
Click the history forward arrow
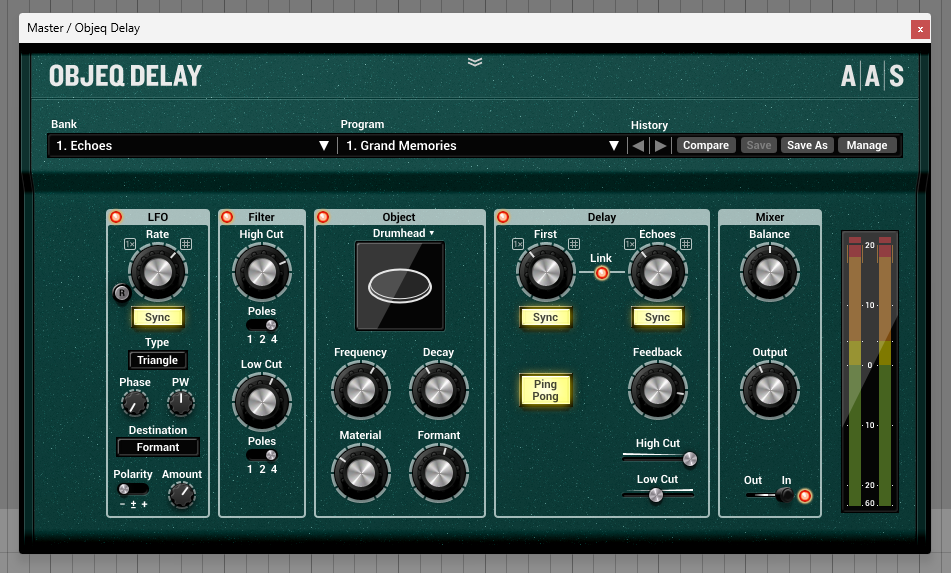660,146
